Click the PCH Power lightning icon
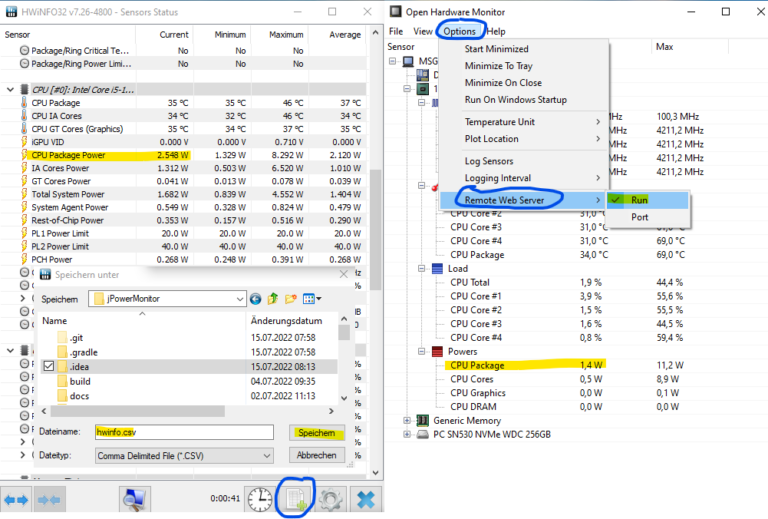The image size is (768, 519). pyautogui.click(x=24, y=260)
